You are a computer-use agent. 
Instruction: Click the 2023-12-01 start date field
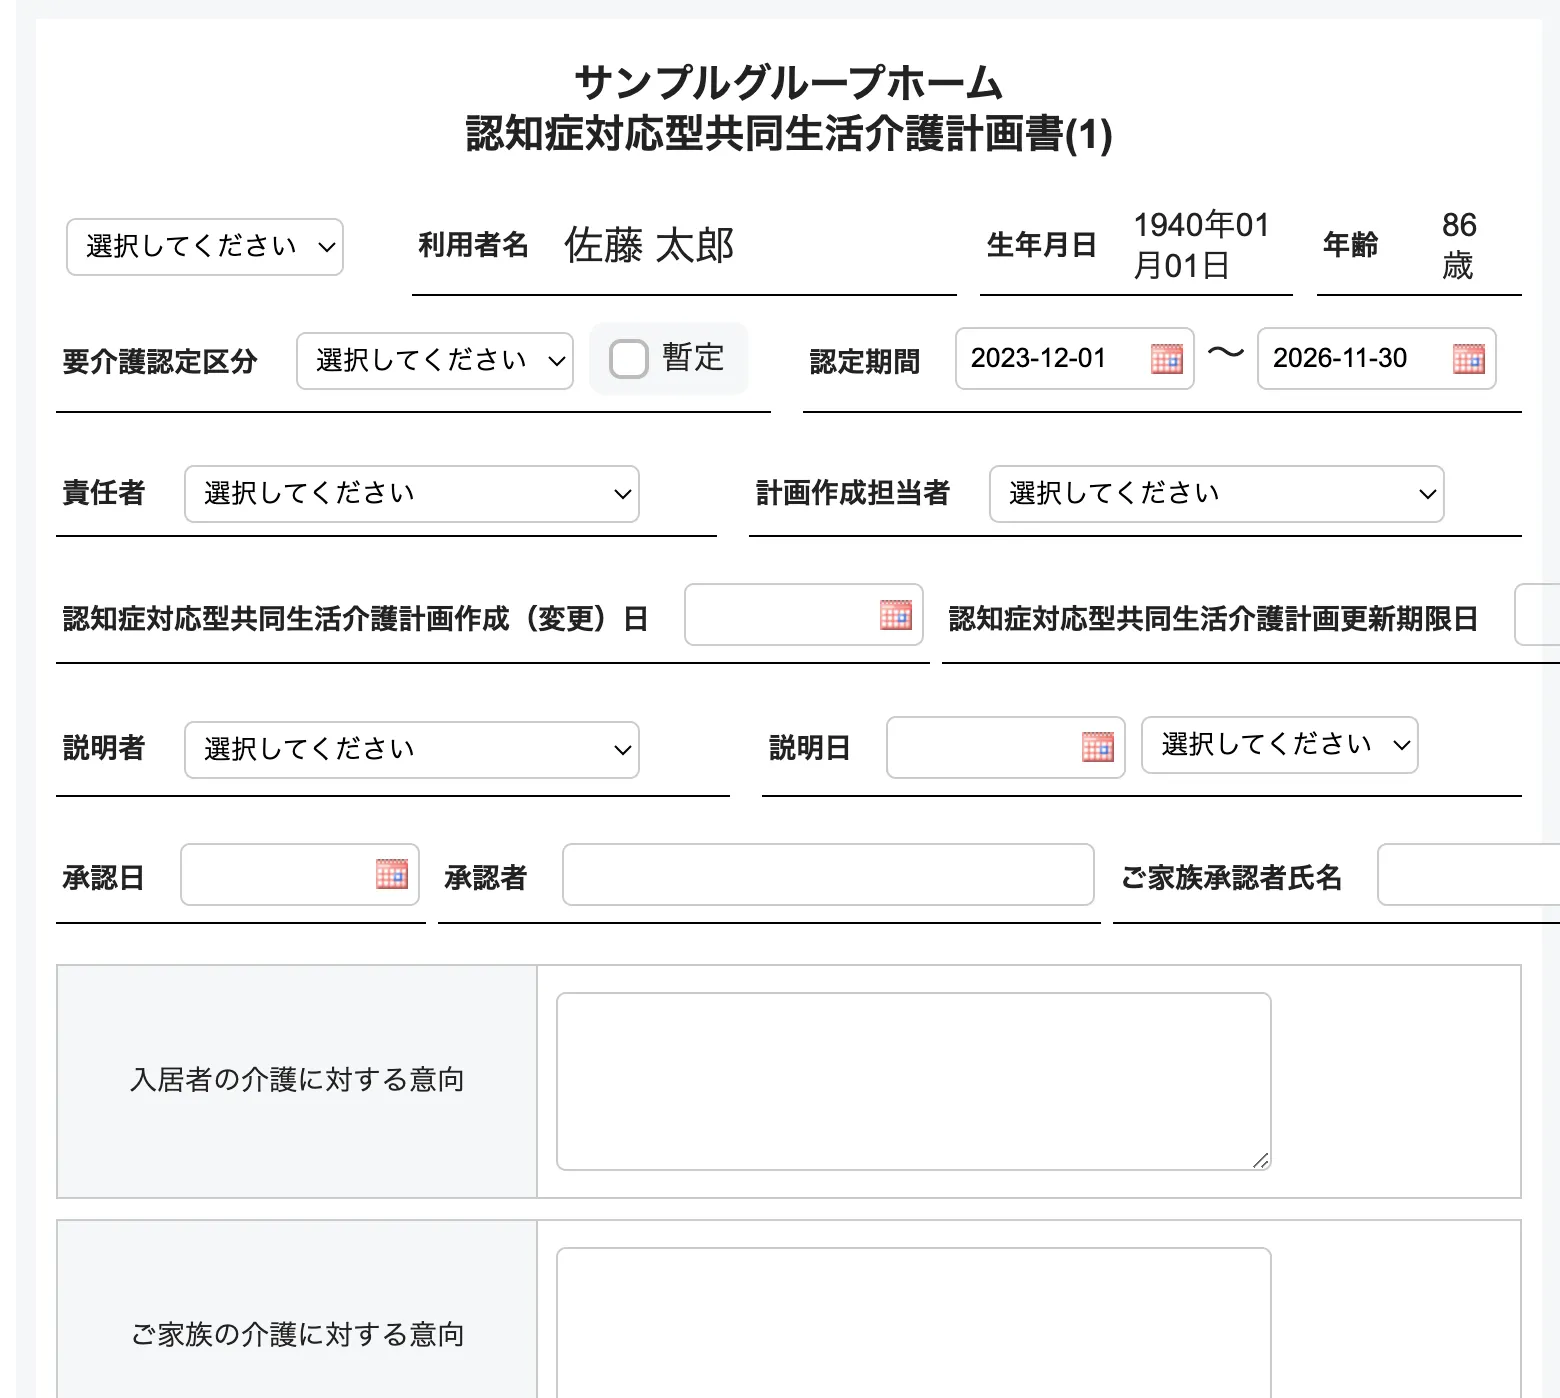point(1075,358)
